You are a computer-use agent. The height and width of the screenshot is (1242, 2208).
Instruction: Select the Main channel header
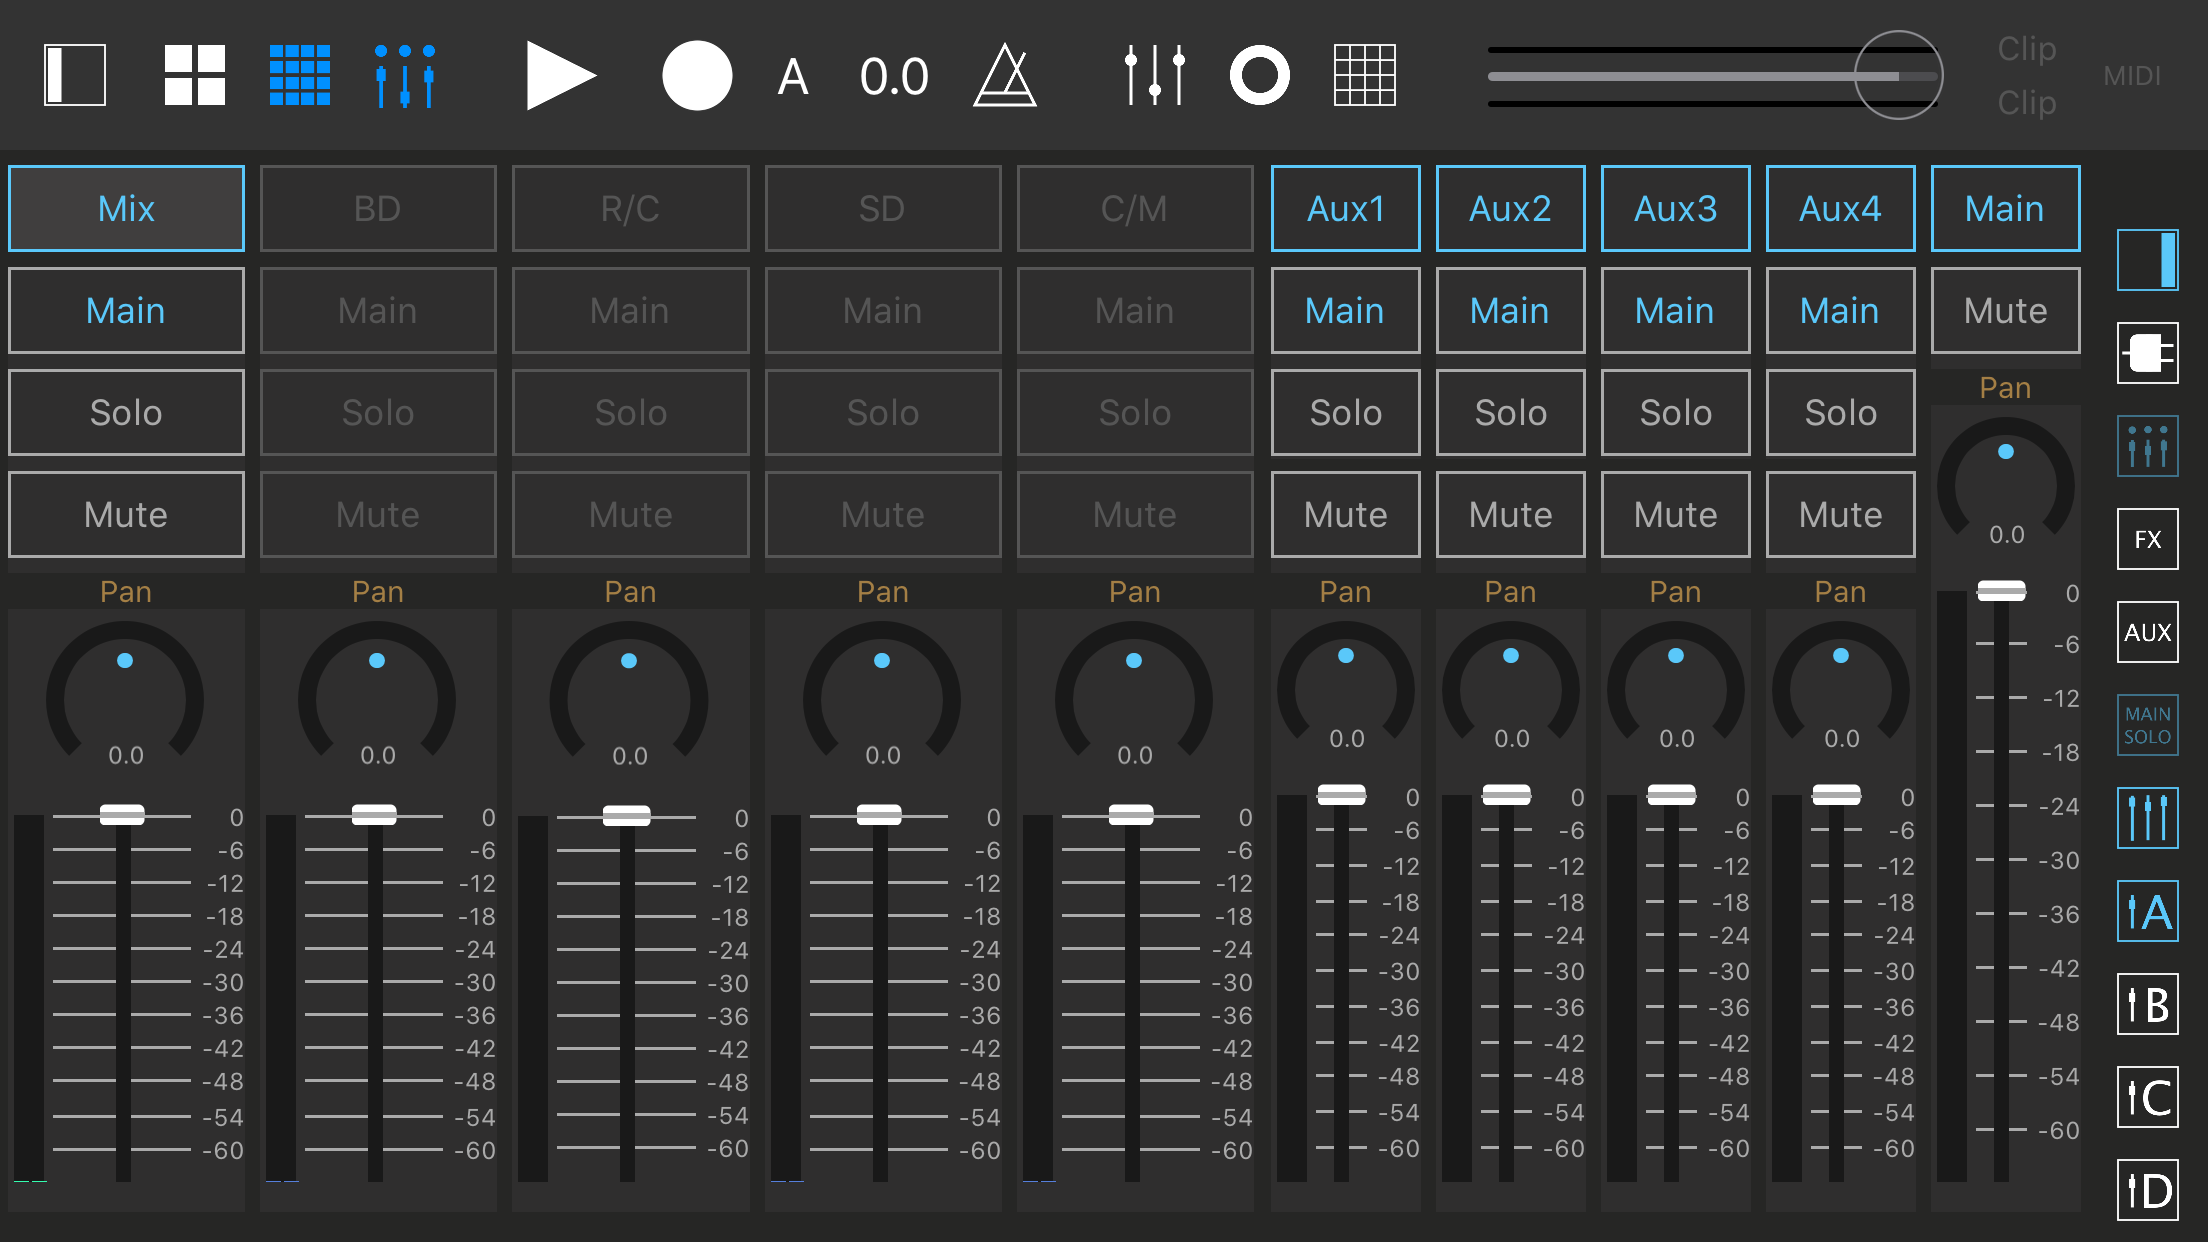pos(2005,209)
